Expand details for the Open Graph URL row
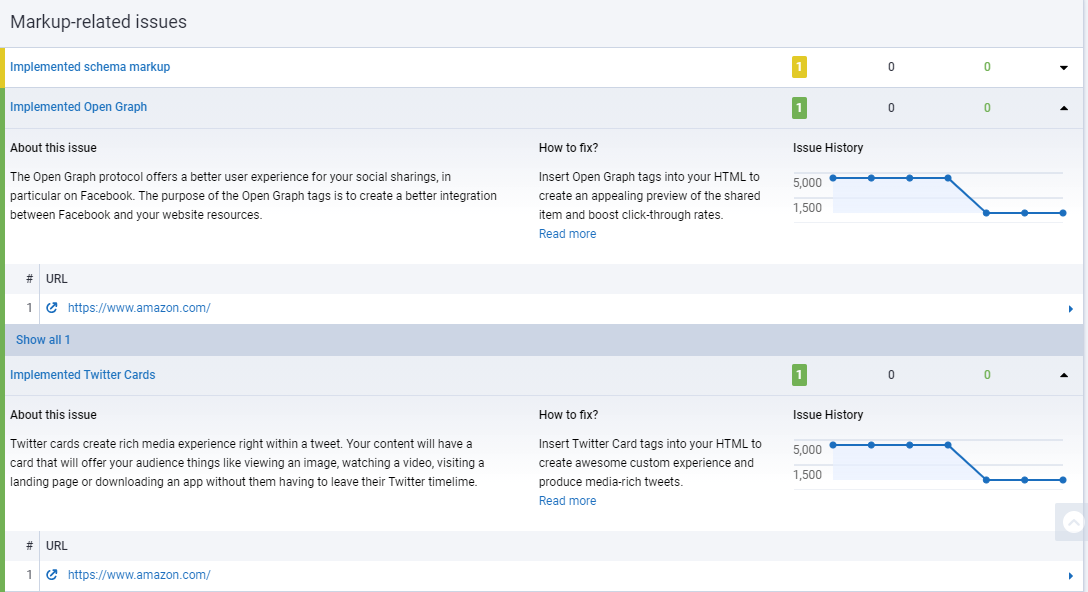Screen dimensions: 1088x592 coord(1071,308)
